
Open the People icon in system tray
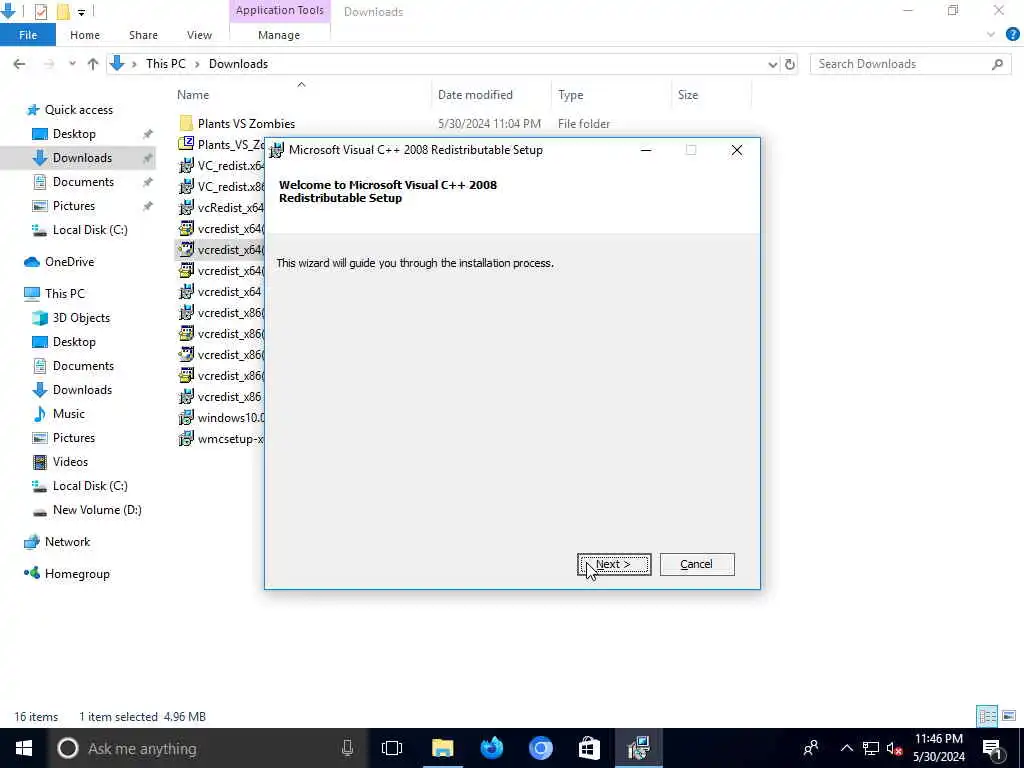[x=811, y=748]
